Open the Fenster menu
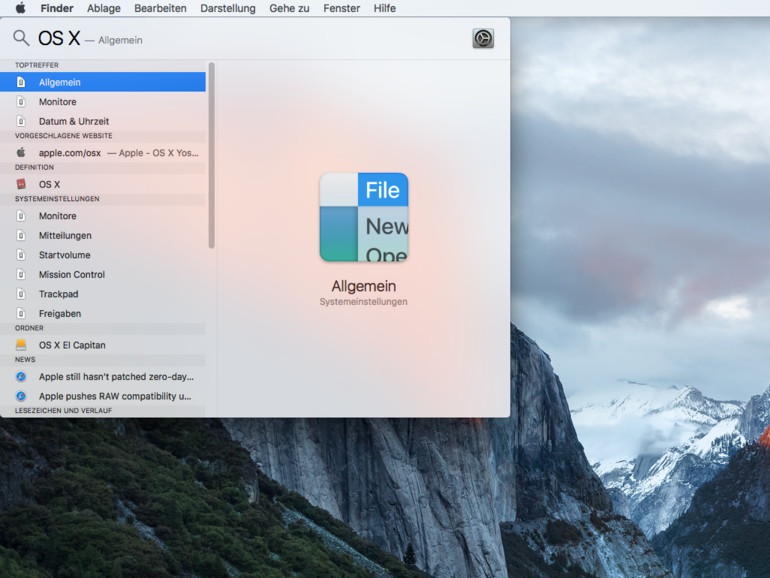The height and width of the screenshot is (578, 770). 341,8
